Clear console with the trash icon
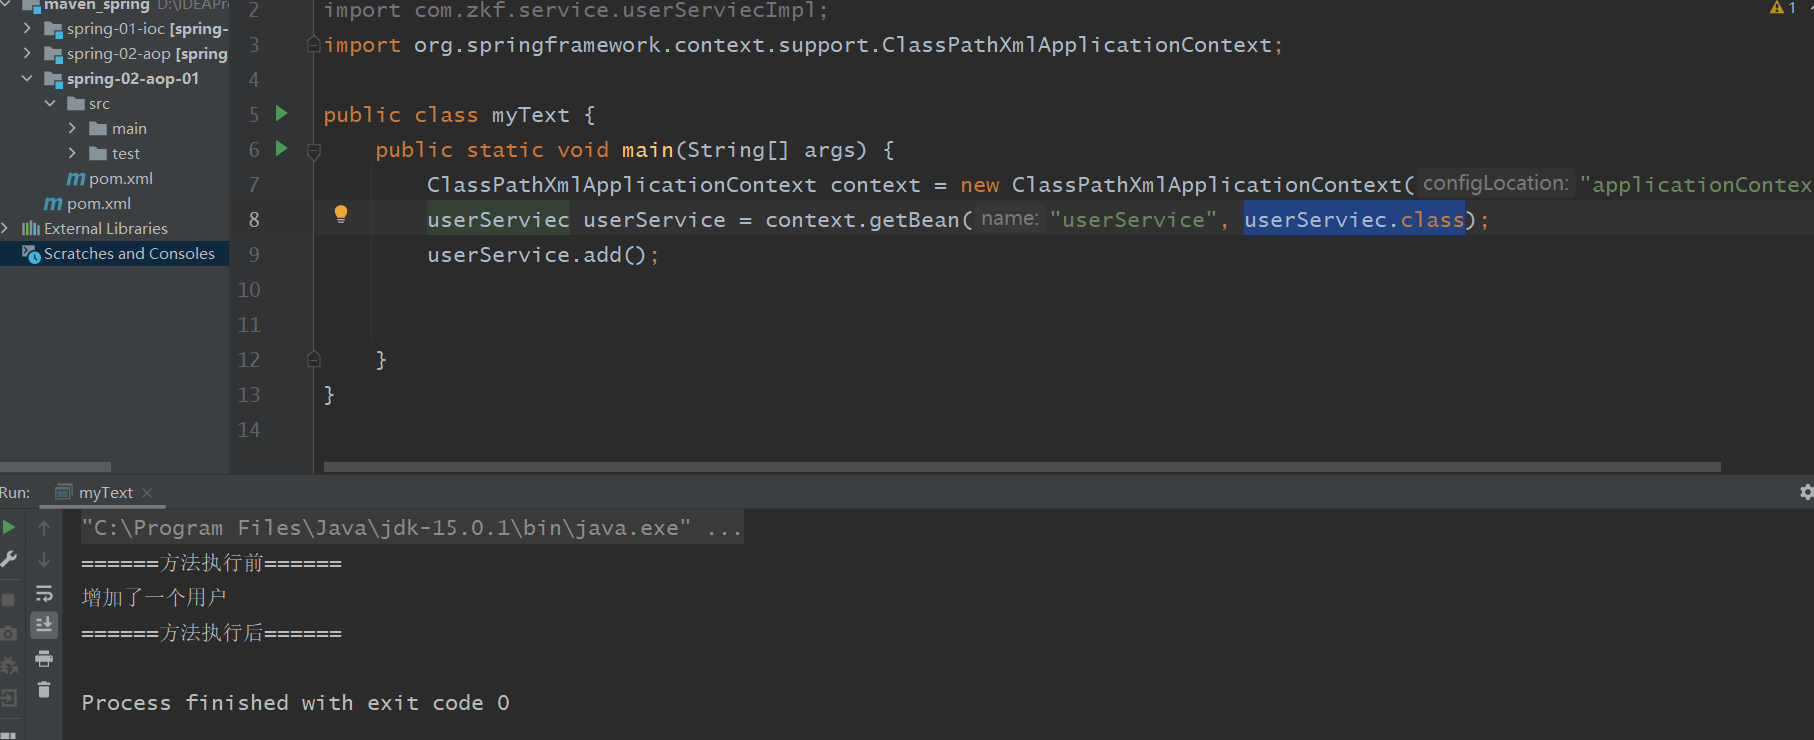The image size is (1814, 740). (x=44, y=690)
